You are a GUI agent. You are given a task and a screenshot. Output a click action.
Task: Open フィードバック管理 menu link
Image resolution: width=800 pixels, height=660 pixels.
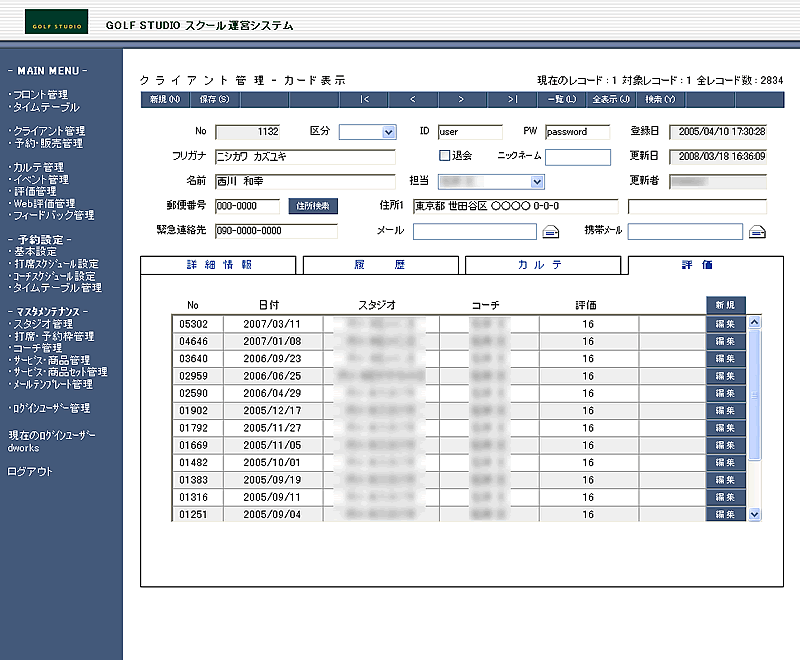[x=54, y=215]
